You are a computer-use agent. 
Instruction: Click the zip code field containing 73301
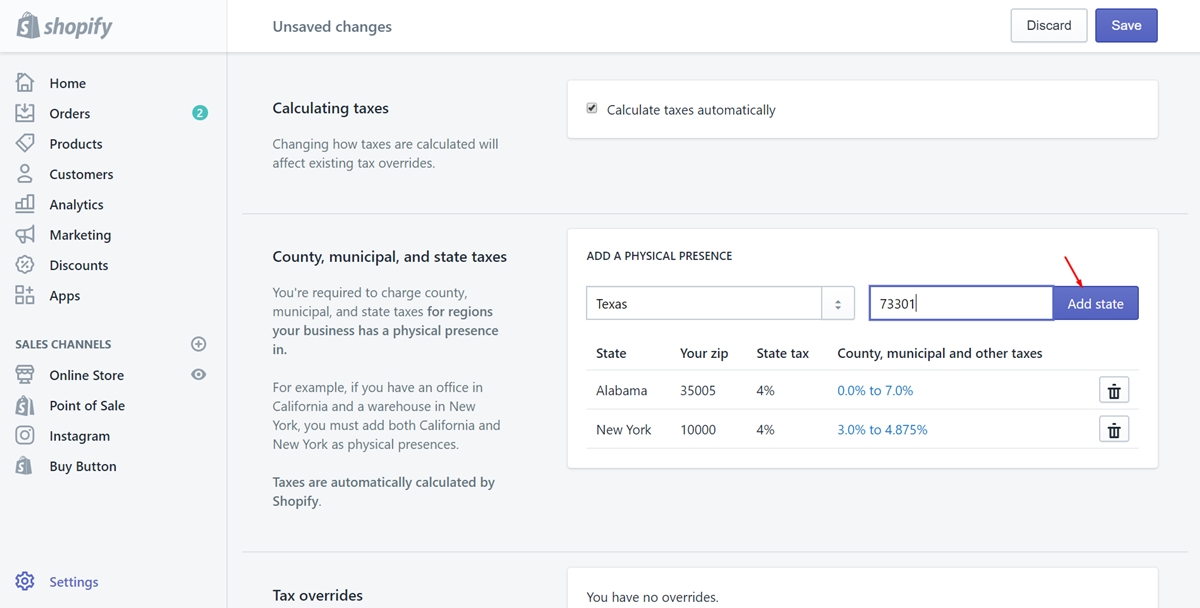[x=961, y=304]
